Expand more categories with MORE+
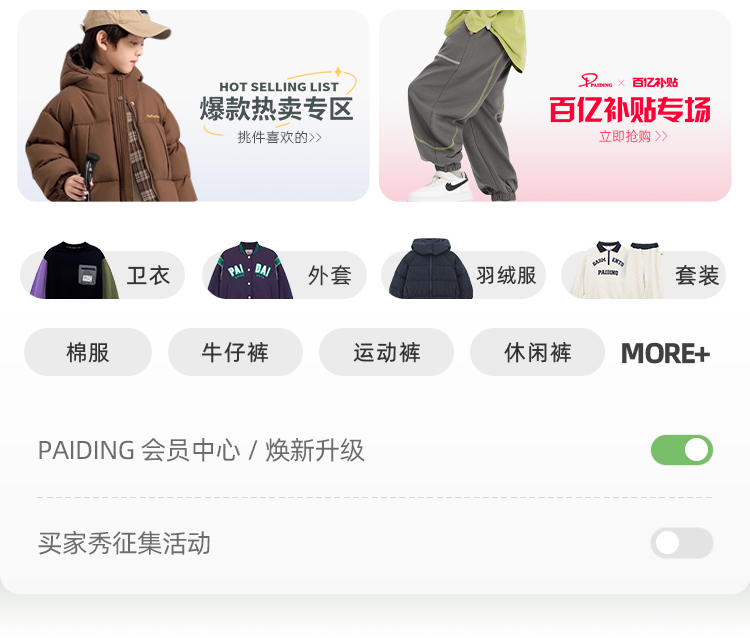The height and width of the screenshot is (638, 750). tap(665, 353)
